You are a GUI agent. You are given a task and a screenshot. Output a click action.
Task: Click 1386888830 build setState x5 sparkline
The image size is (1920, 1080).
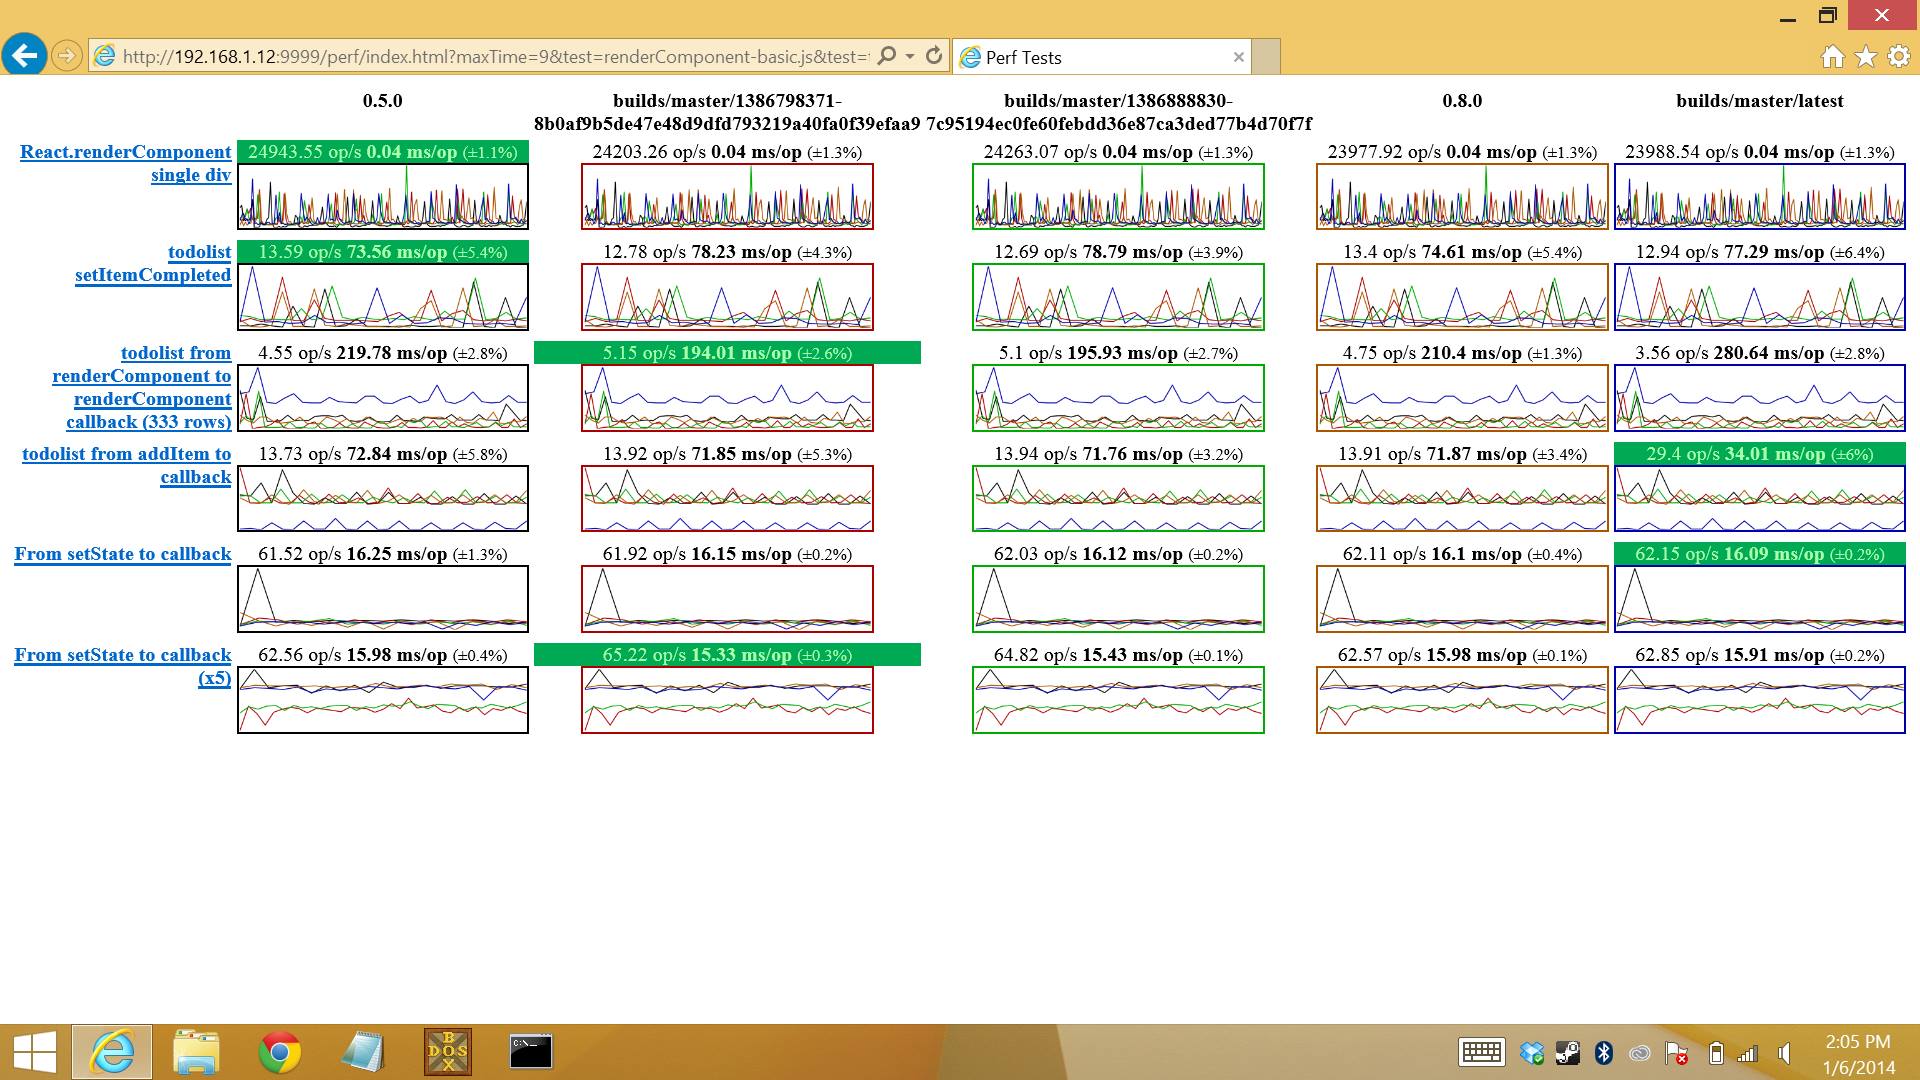coord(1118,700)
